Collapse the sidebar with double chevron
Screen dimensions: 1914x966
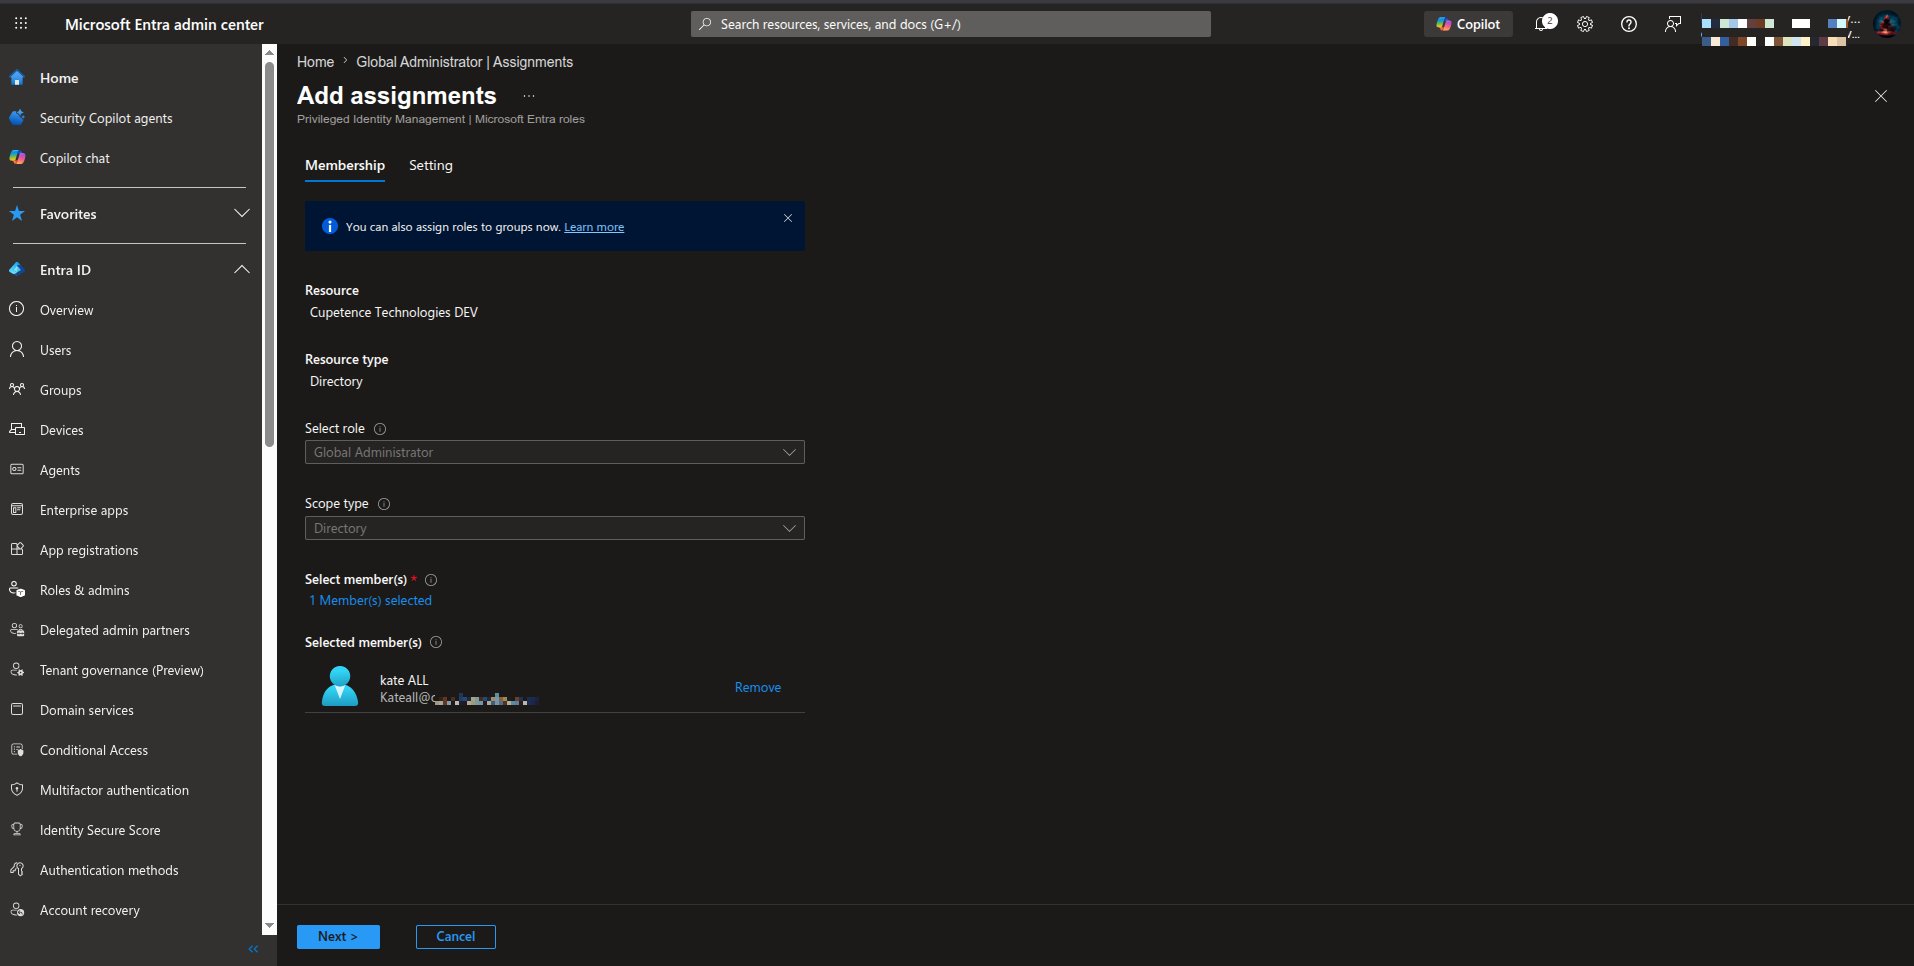click(253, 949)
